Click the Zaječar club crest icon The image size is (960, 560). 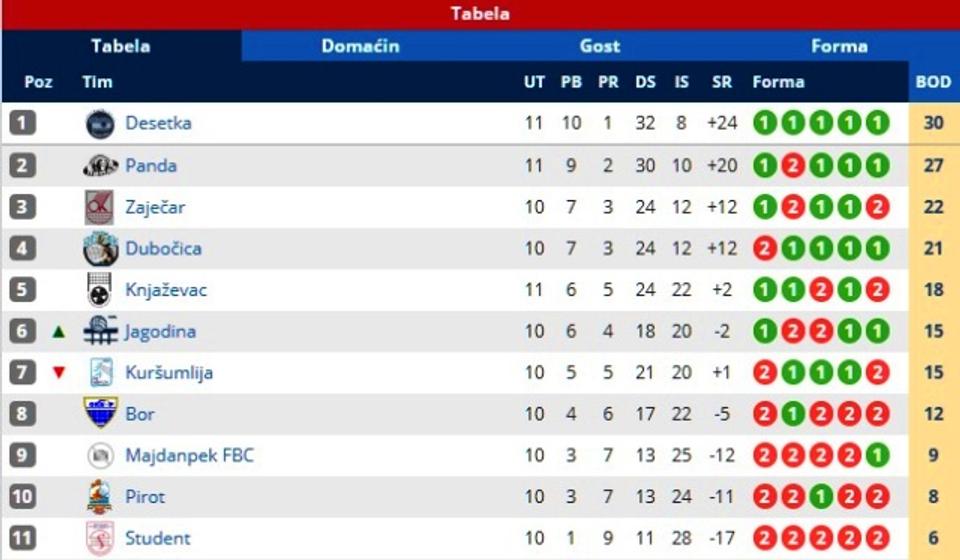(x=100, y=207)
